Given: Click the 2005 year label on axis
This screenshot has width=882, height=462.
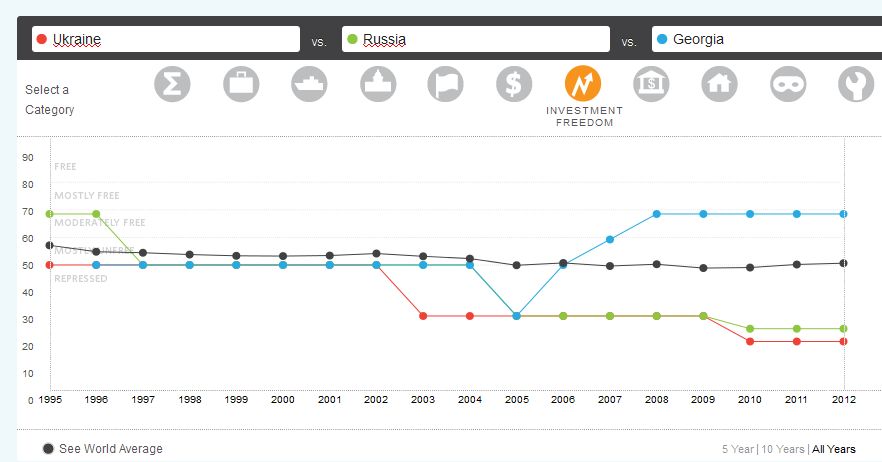Looking at the screenshot, I should click(516, 400).
